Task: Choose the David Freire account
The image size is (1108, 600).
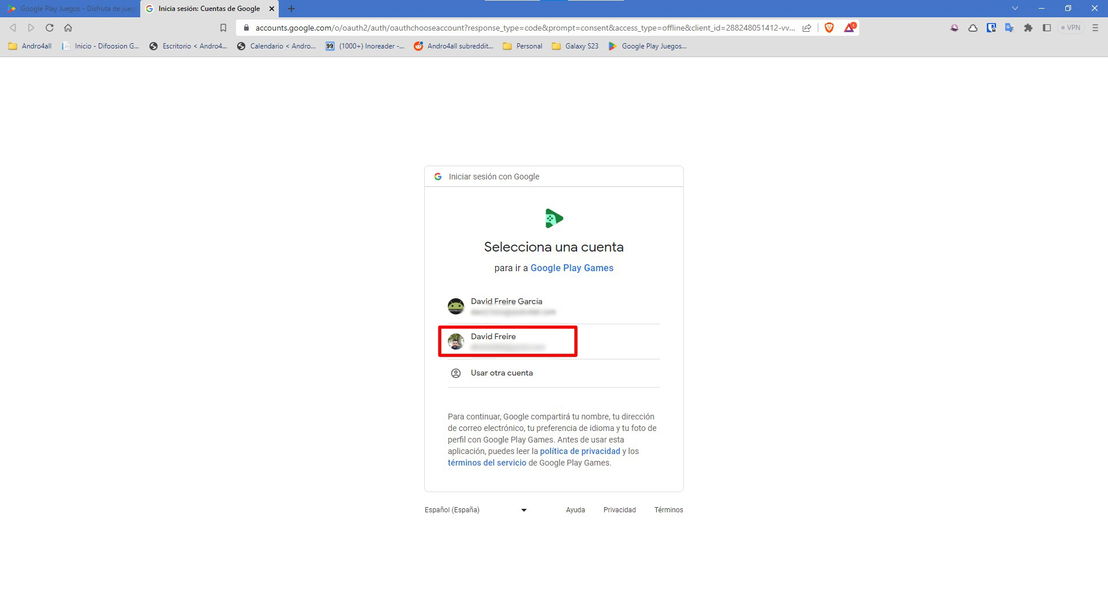Action: click(x=553, y=341)
